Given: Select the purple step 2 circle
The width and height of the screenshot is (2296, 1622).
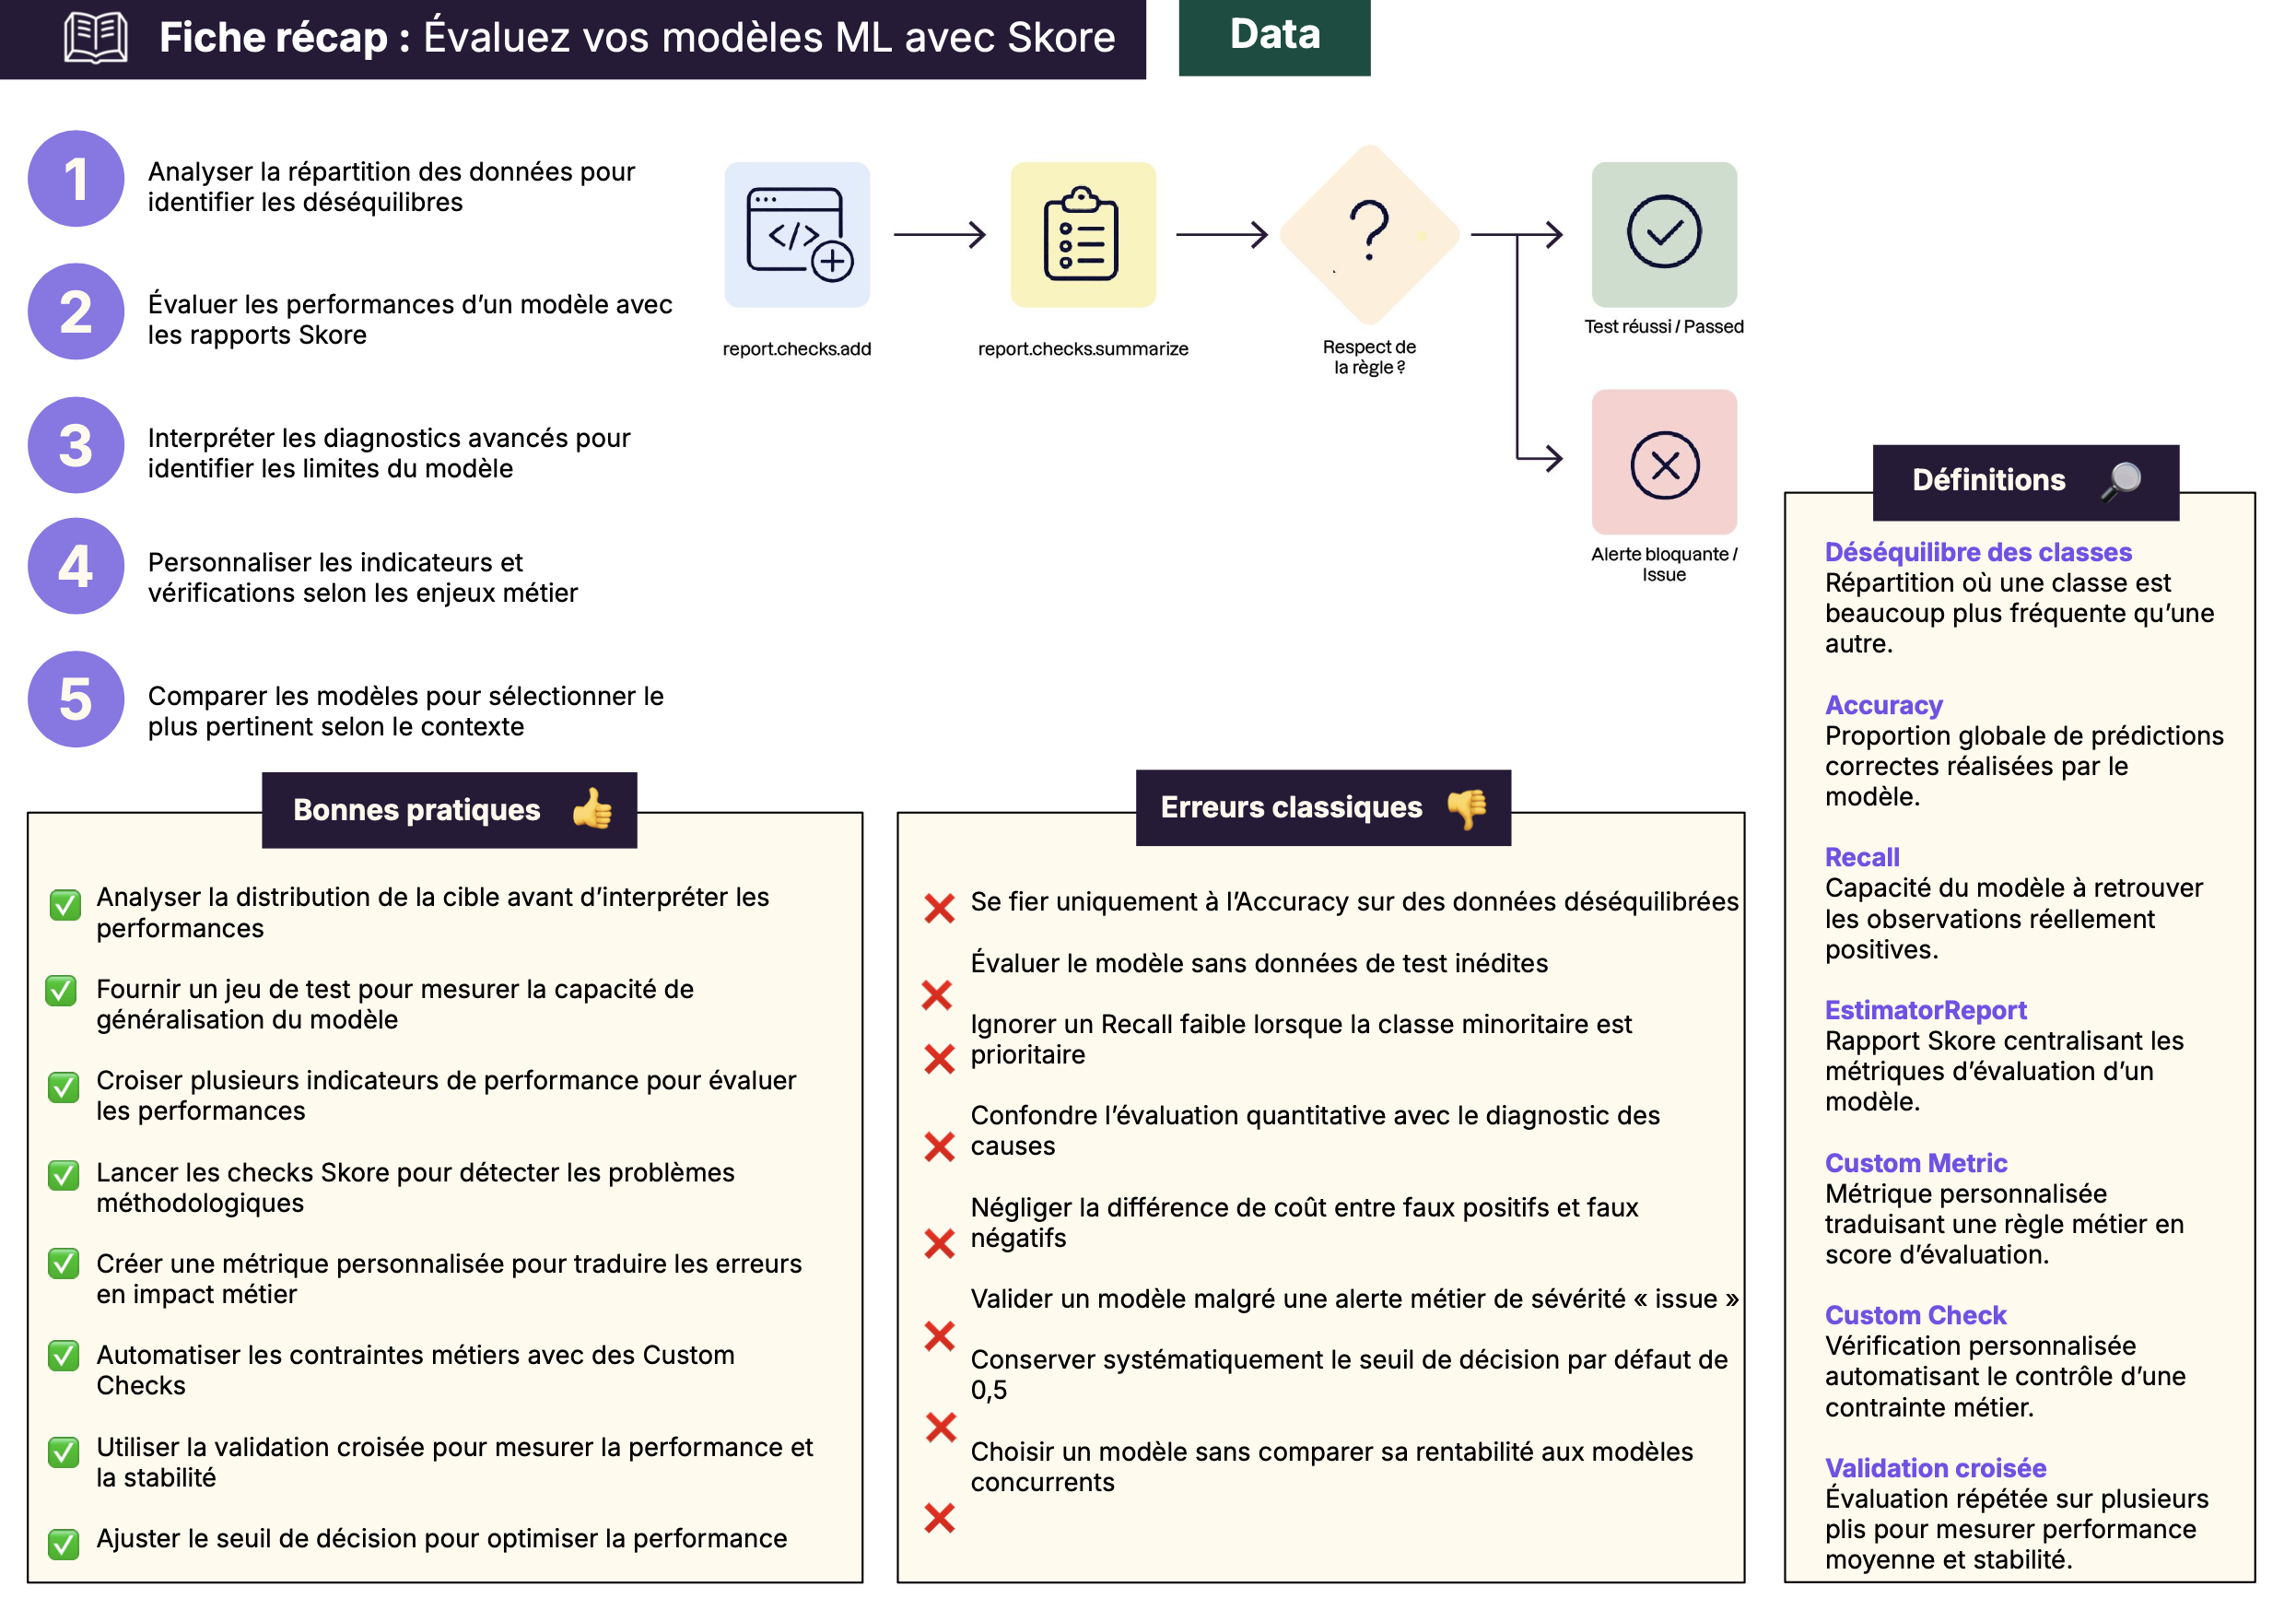Looking at the screenshot, I should point(76,311).
